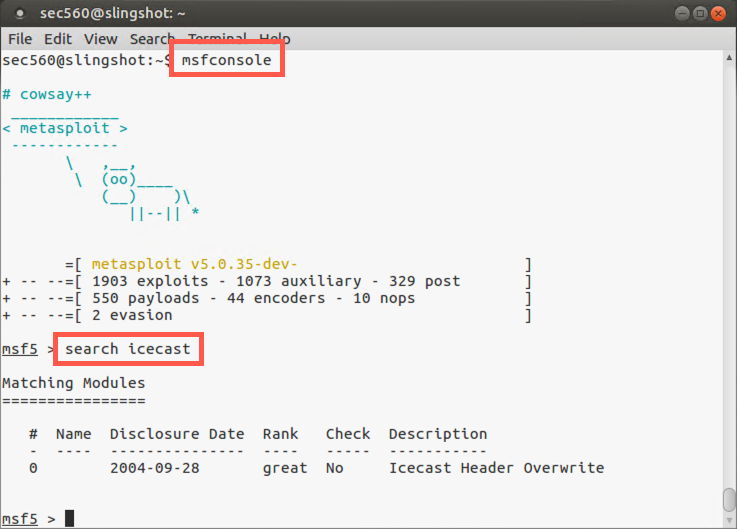Click '2 evasion' text
Viewport: 737px width, 529px height.
[132, 315]
